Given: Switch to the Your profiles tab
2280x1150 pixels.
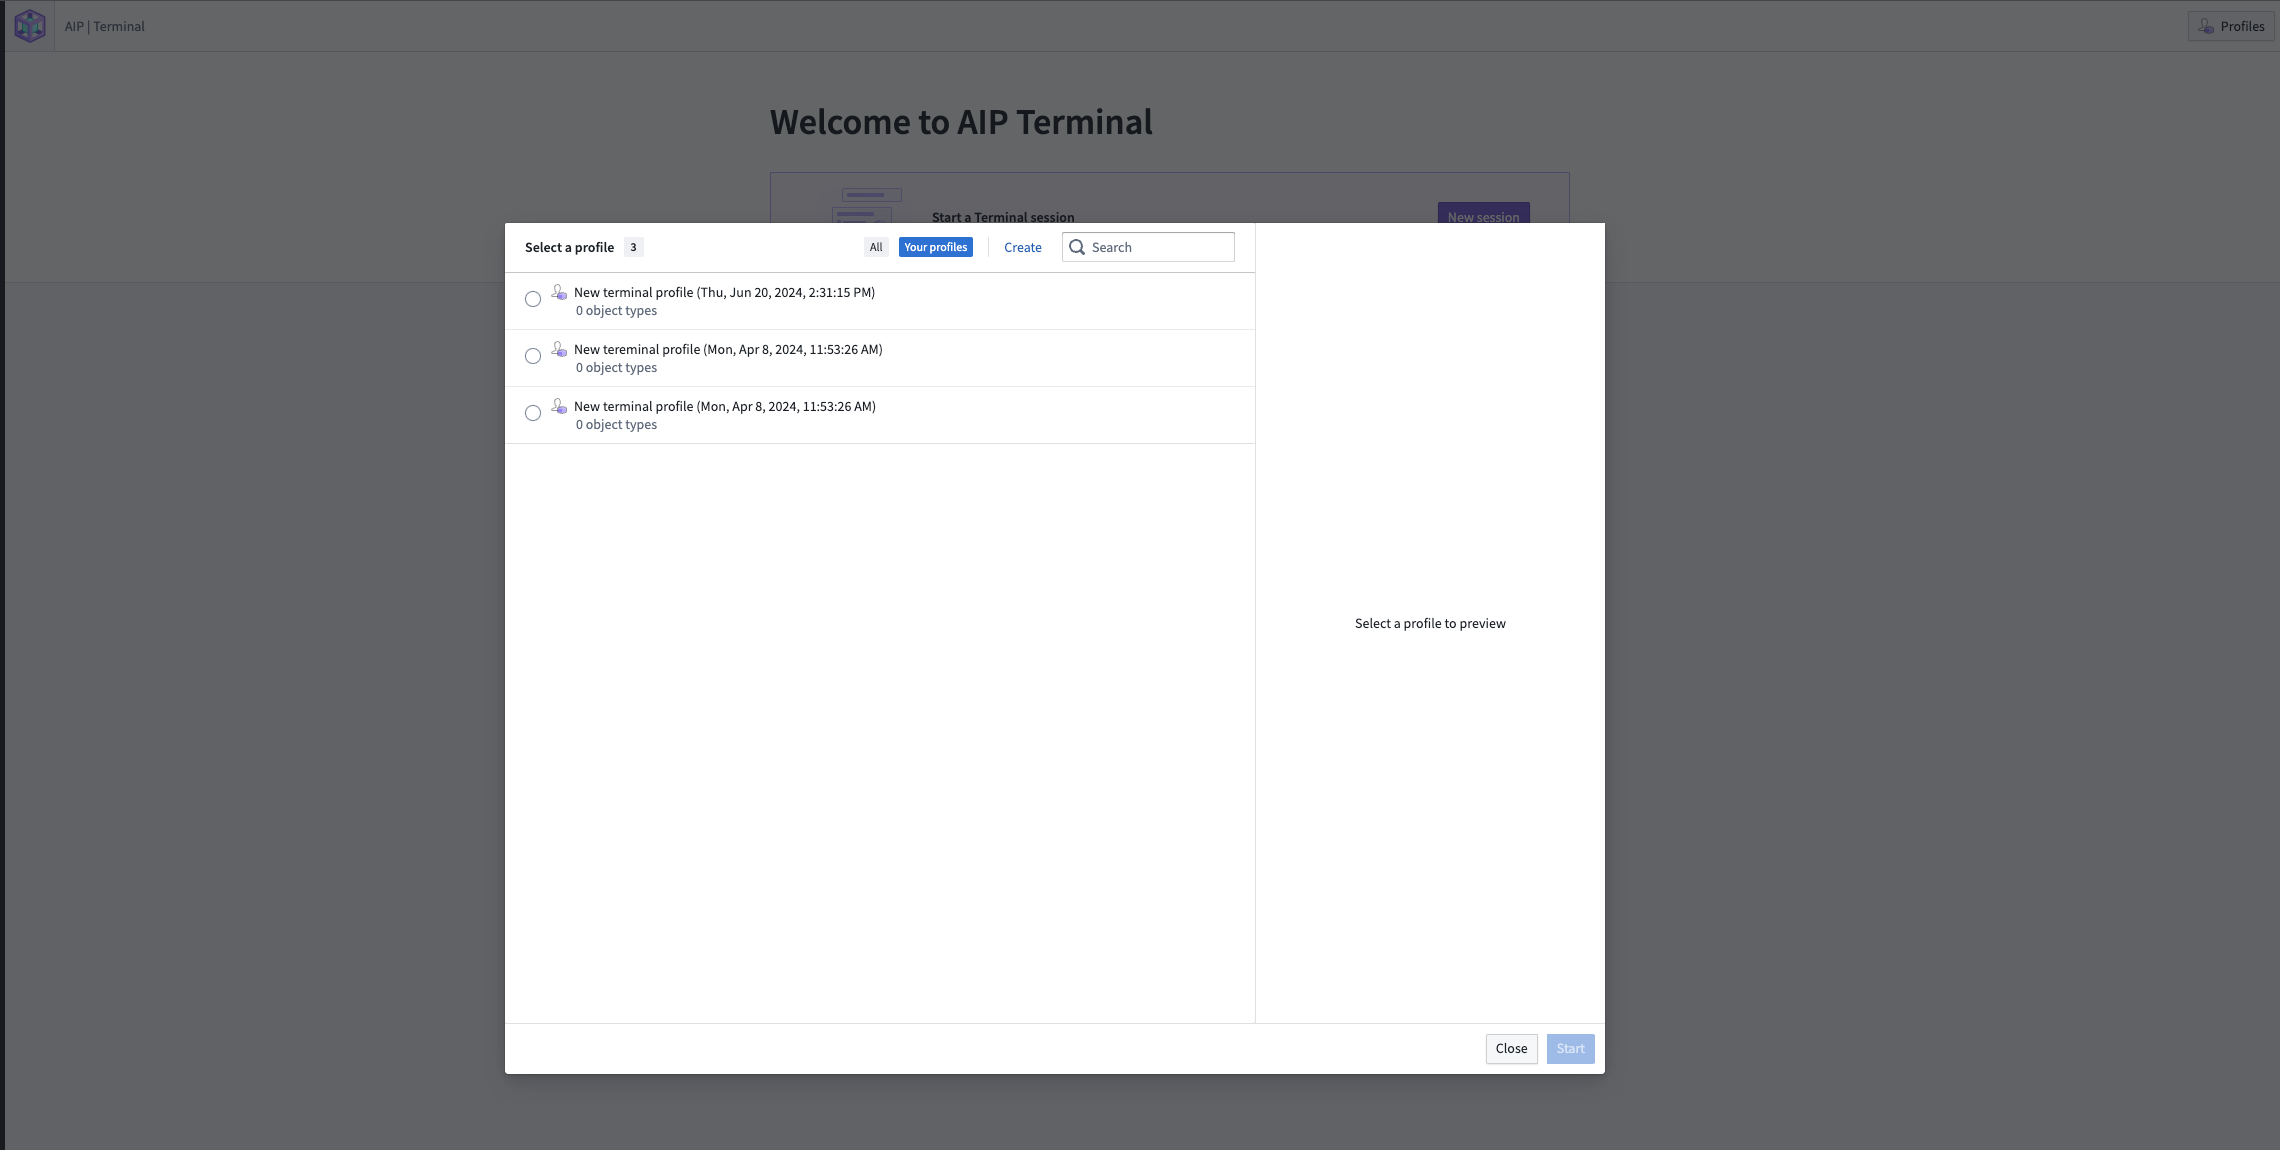Looking at the screenshot, I should (x=935, y=246).
